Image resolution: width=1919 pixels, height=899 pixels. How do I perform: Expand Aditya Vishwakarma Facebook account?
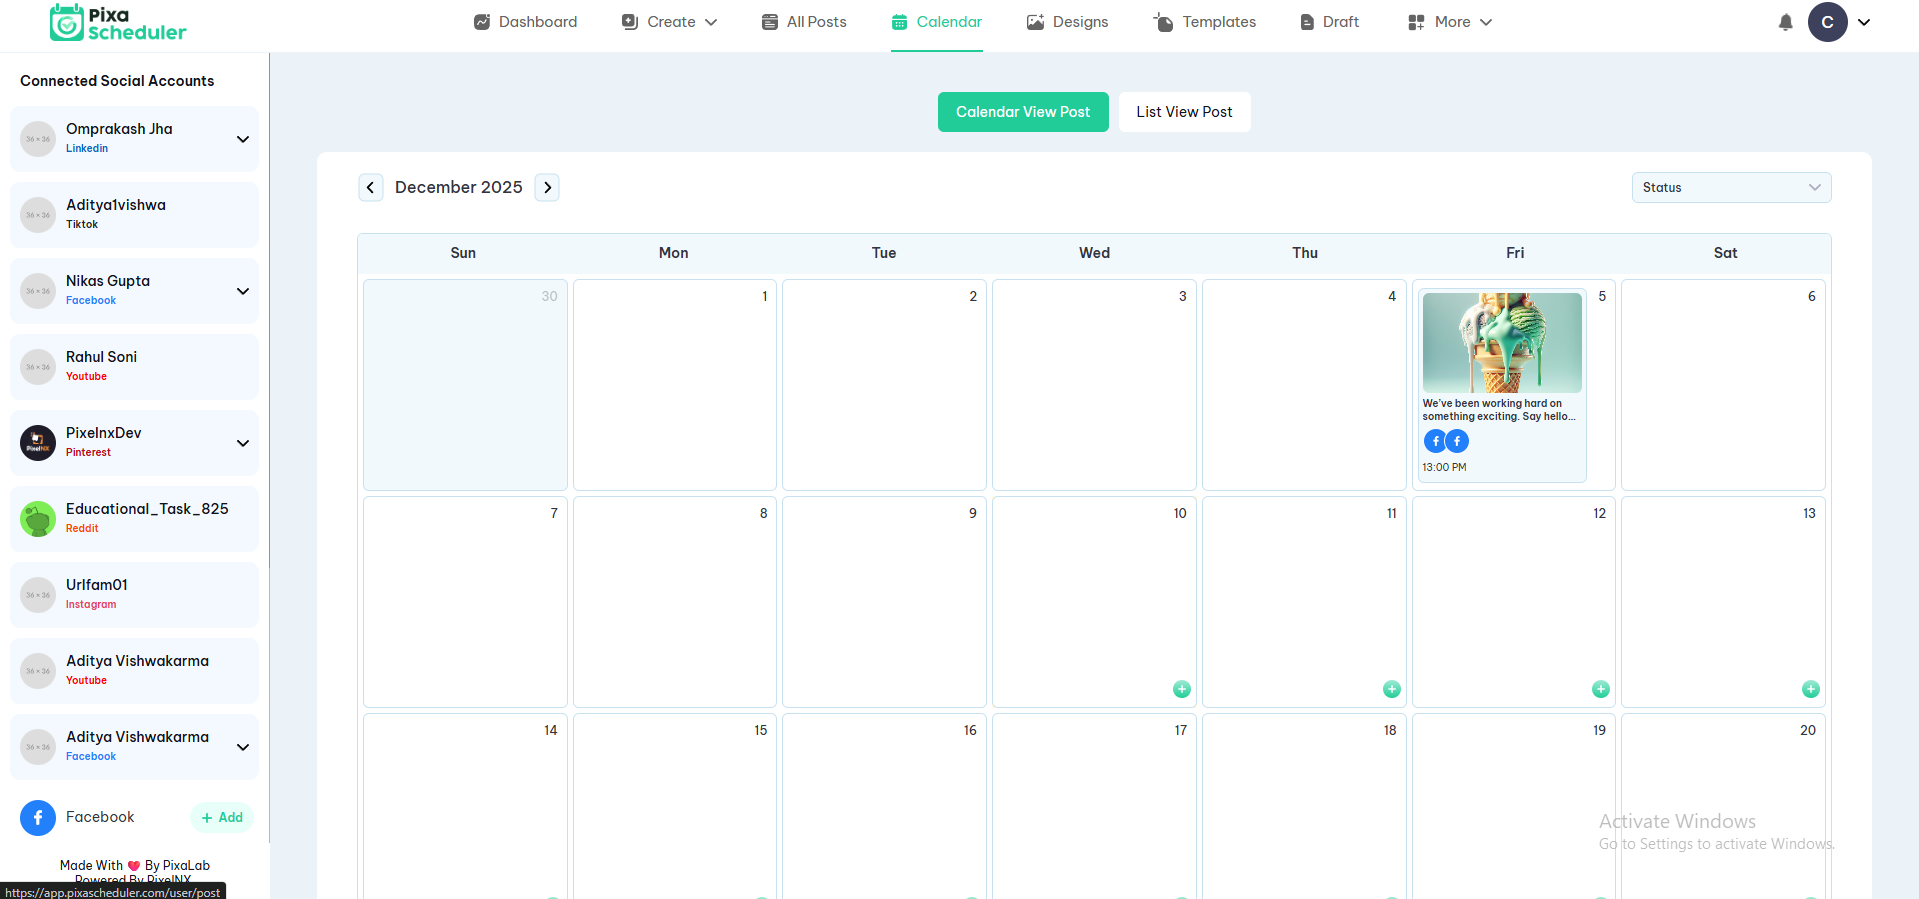coord(242,747)
